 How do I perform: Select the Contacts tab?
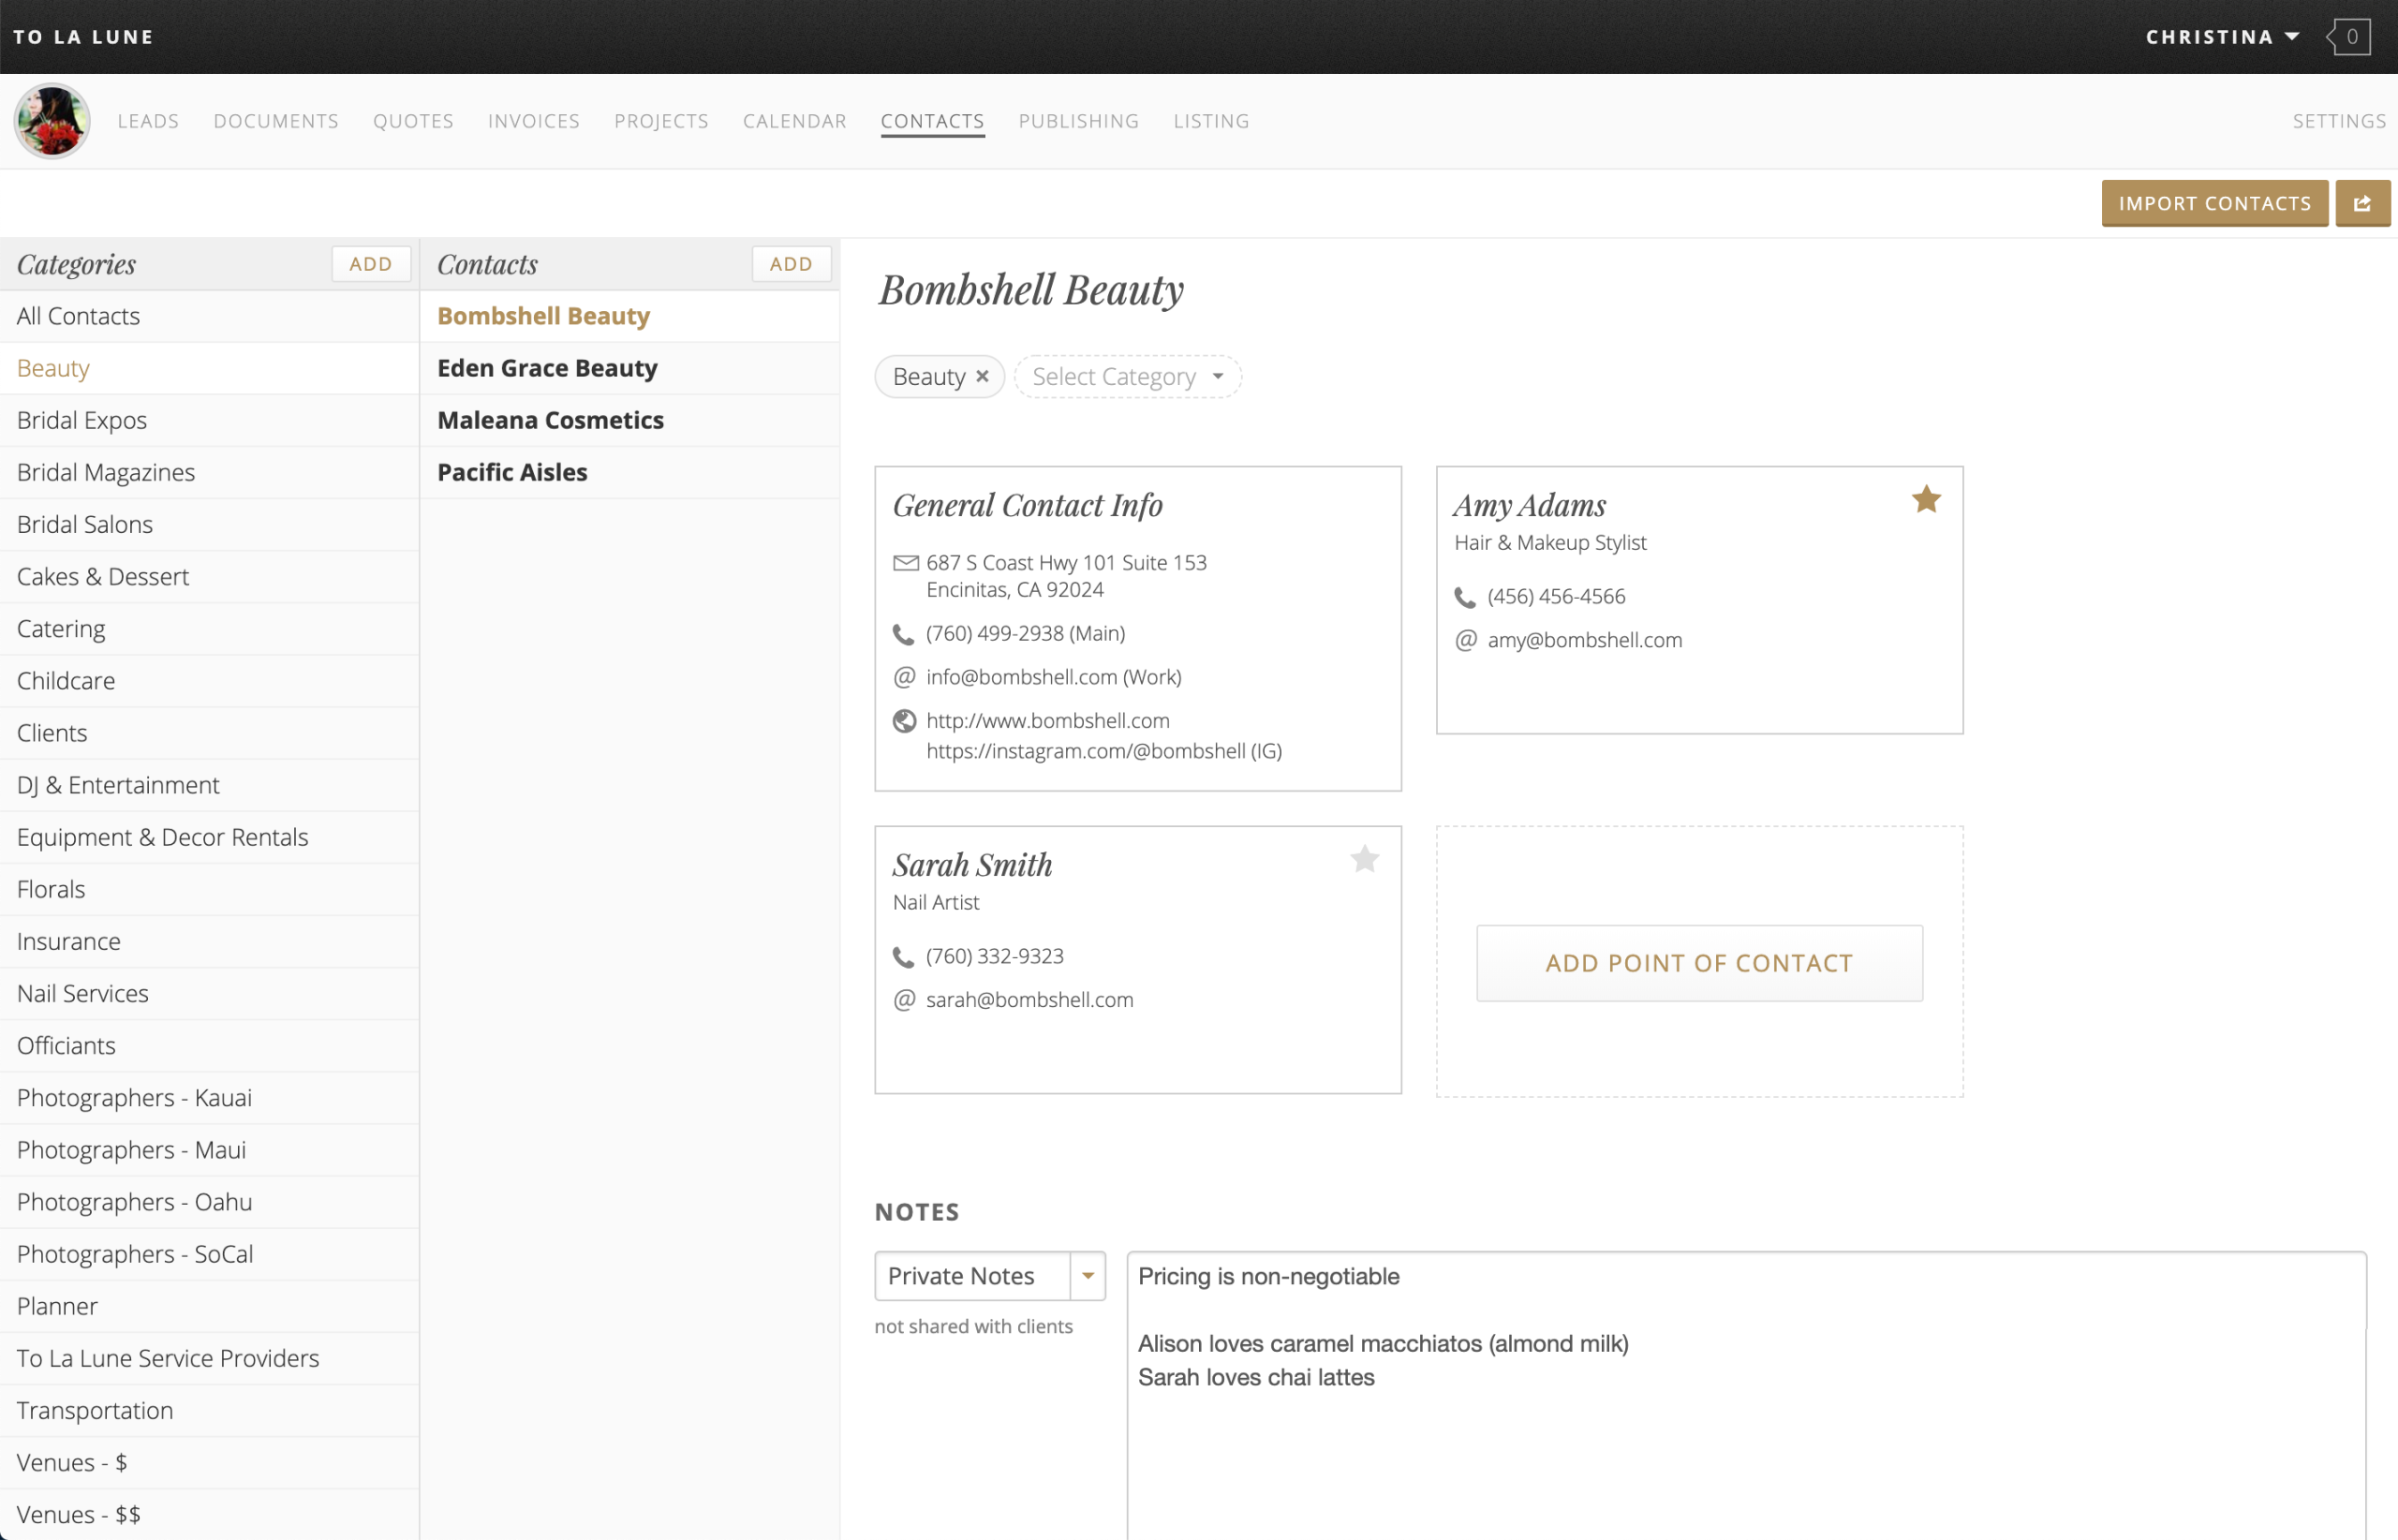932,121
